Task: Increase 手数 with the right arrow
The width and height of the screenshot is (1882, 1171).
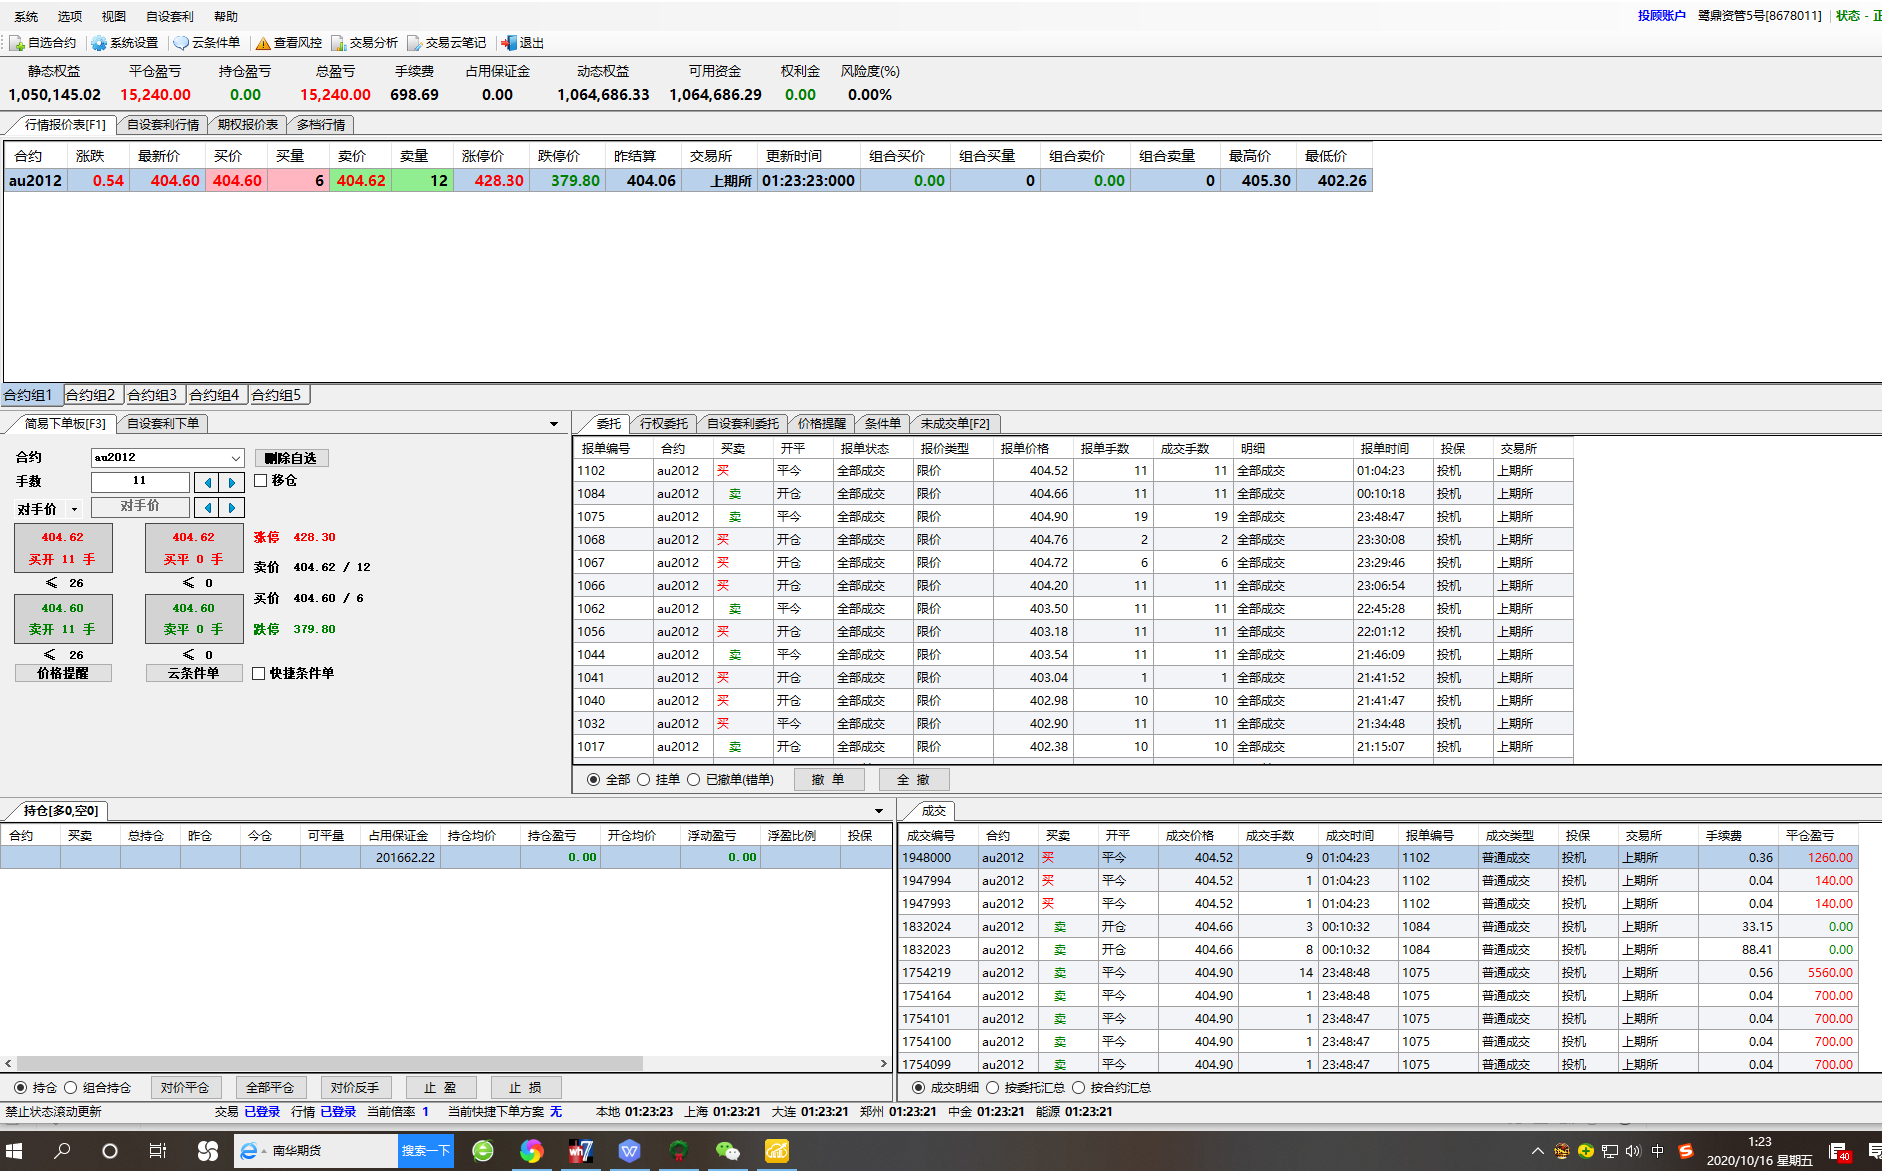Action: [232, 482]
